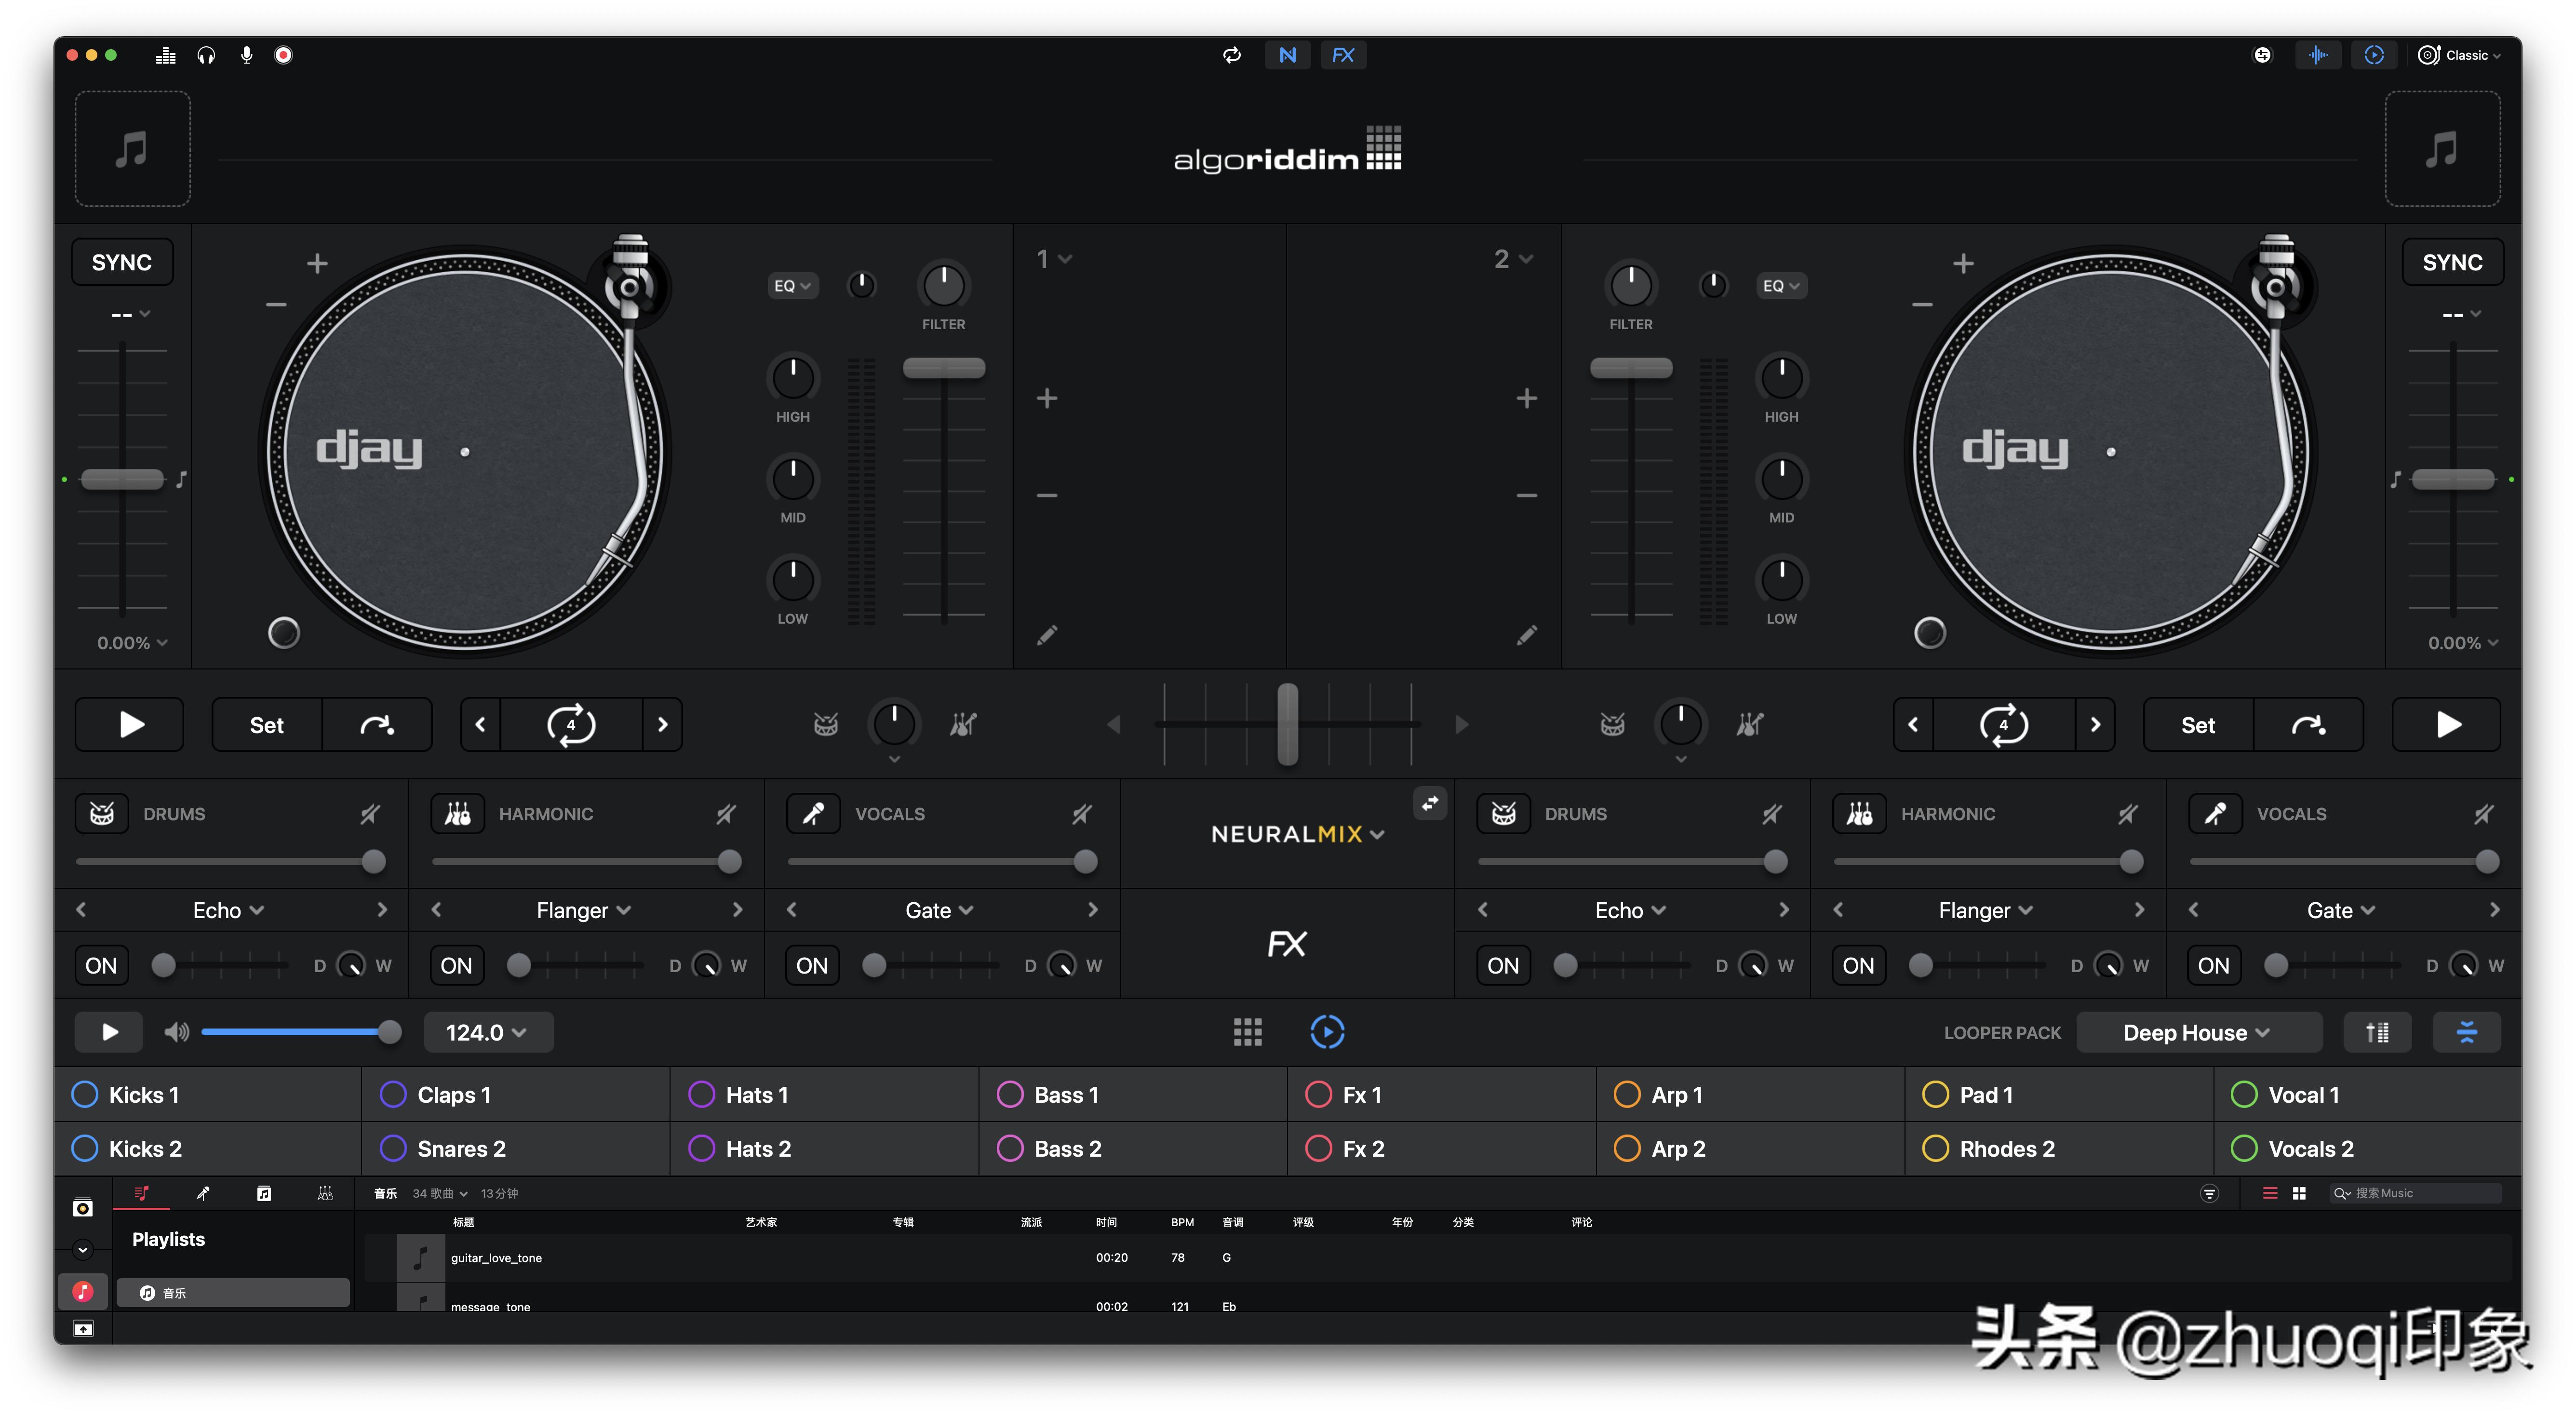The height and width of the screenshot is (1416, 2576).
Task: Open the looper grid view icon
Action: pyautogui.click(x=1247, y=1032)
